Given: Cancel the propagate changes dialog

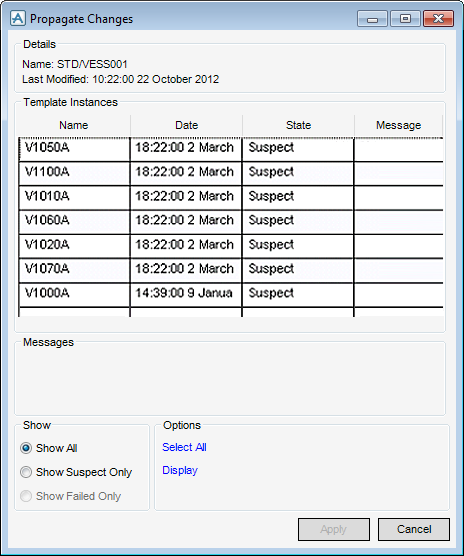Looking at the screenshot, I should coord(414,529).
